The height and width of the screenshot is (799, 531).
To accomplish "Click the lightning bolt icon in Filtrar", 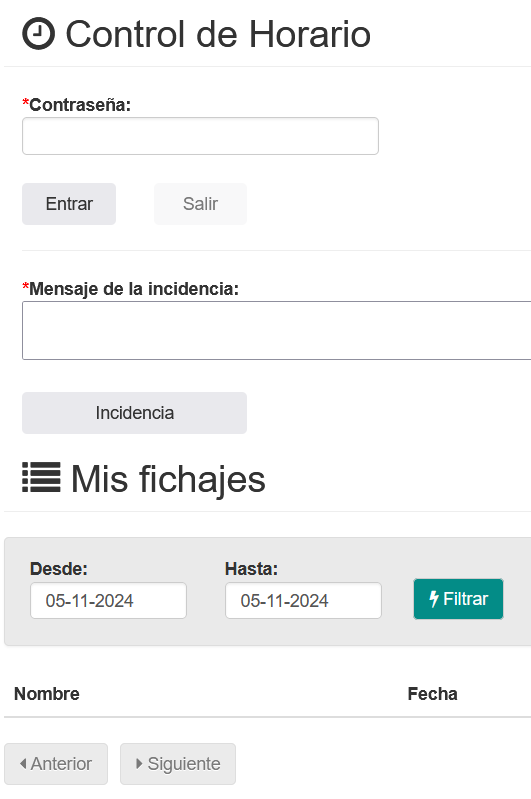I will point(434,599).
